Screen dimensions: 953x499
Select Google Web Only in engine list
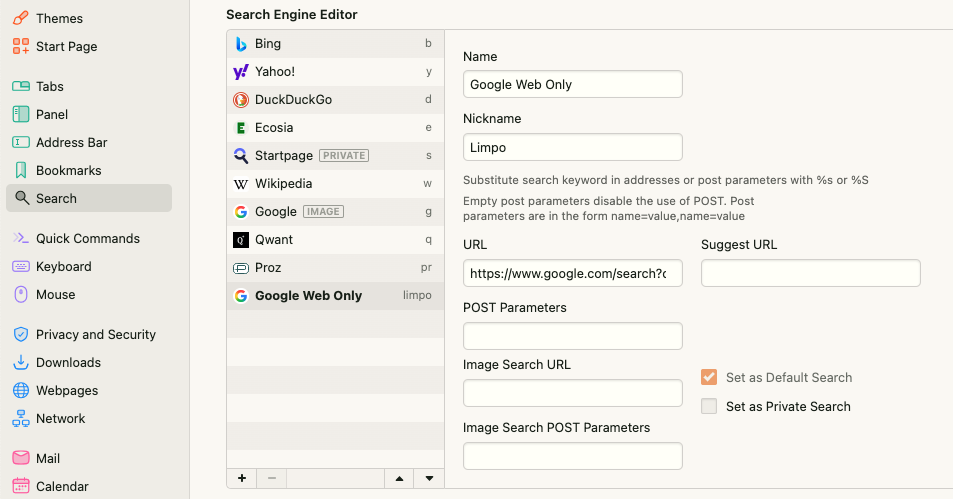[308, 296]
